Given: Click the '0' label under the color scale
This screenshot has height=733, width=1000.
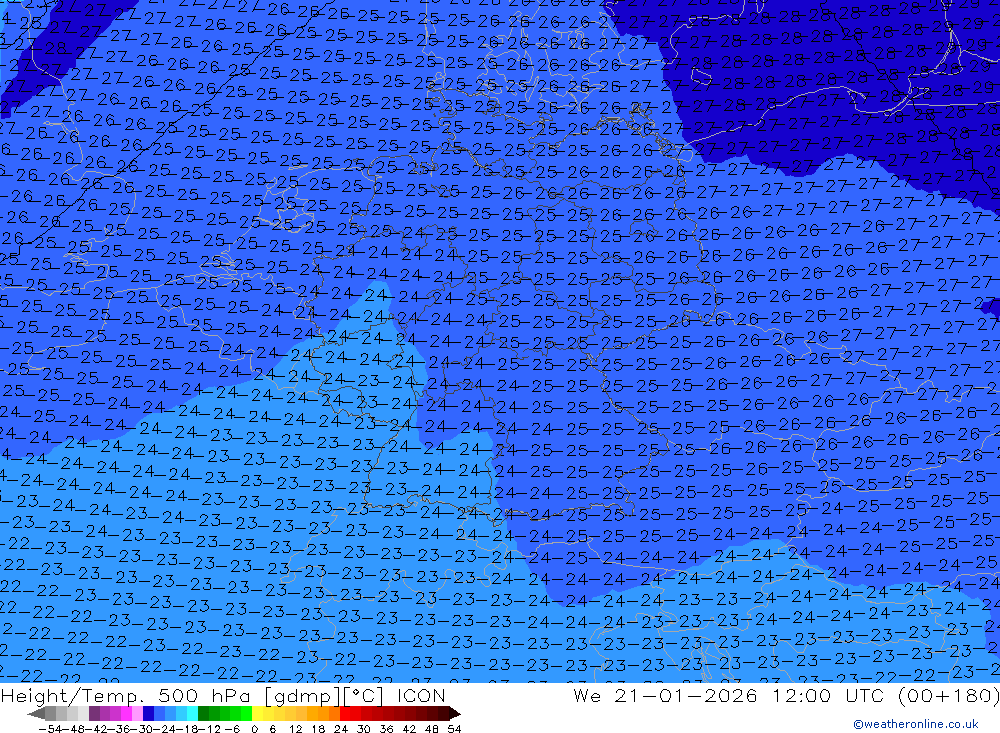Looking at the screenshot, I should click(x=254, y=729).
